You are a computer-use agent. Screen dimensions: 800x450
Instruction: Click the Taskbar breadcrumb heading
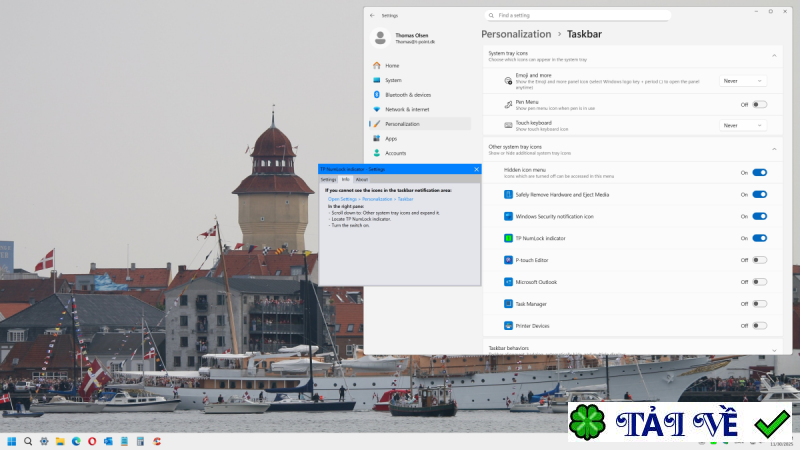584,34
